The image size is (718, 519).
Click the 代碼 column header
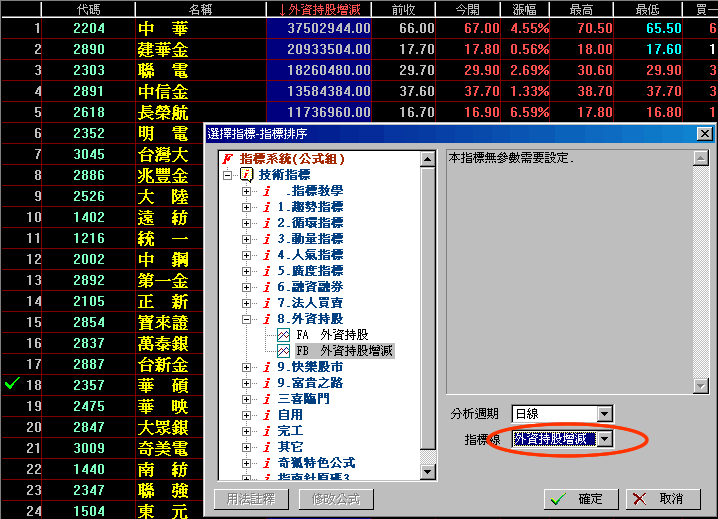coord(88,9)
